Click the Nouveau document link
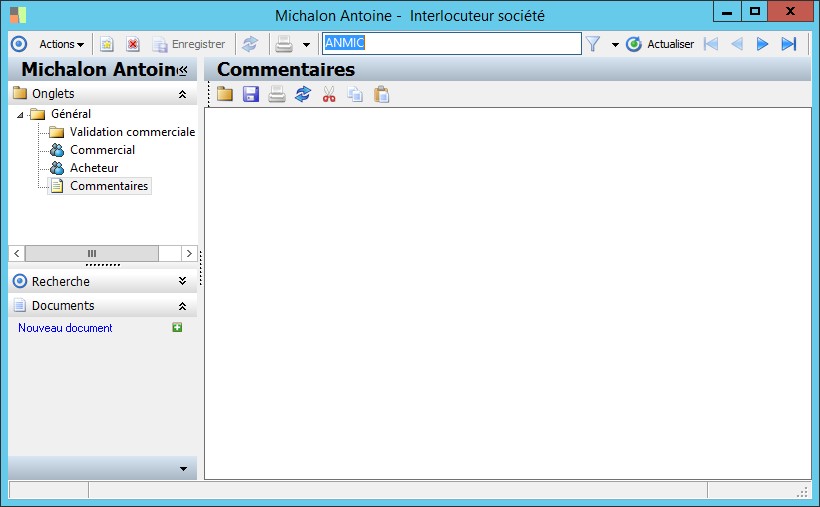The height and width of the screenshot is (507, 820). pos(65,328)
